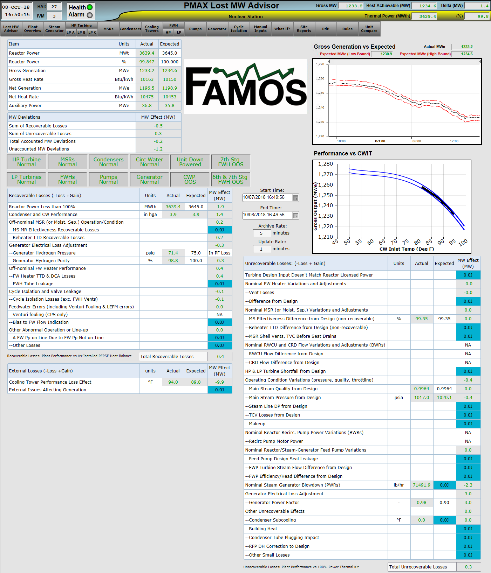The height and width of the screenshot is (573, 491).
Task: Open the Cooling Towers toolbar page
Action: tap(152, 29)
